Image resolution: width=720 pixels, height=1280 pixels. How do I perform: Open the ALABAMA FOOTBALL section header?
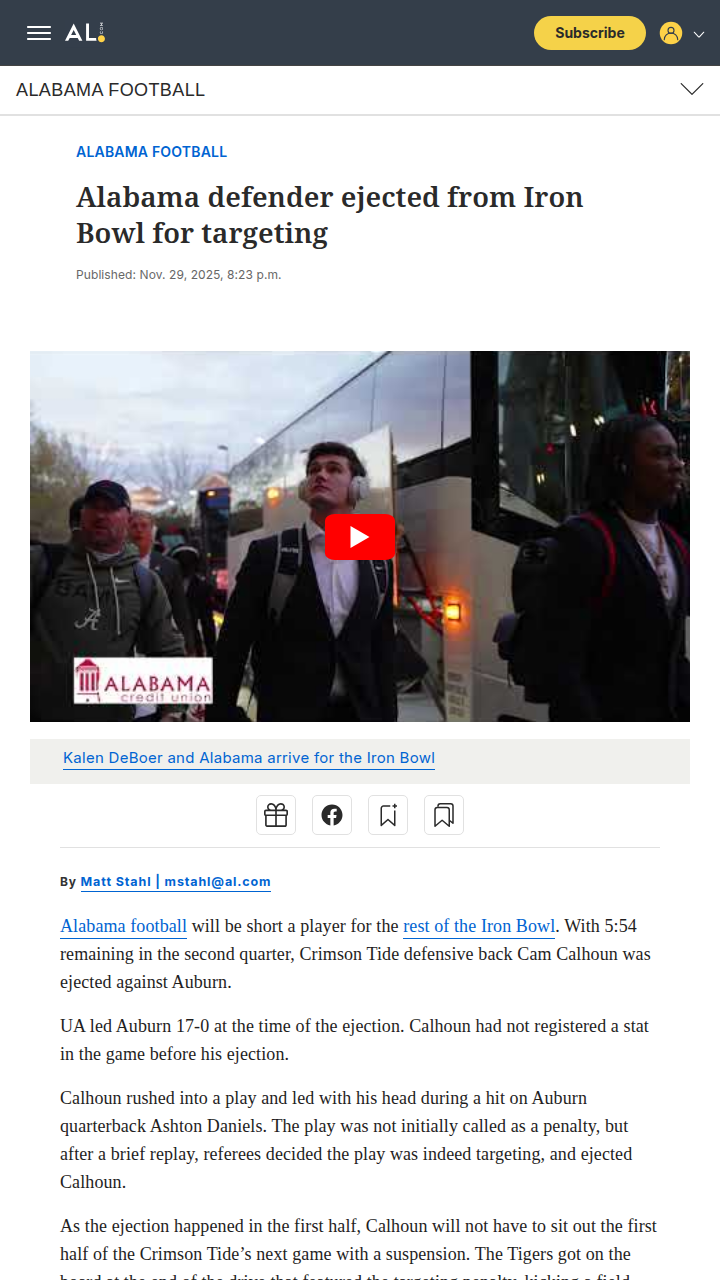pos(110,90)
